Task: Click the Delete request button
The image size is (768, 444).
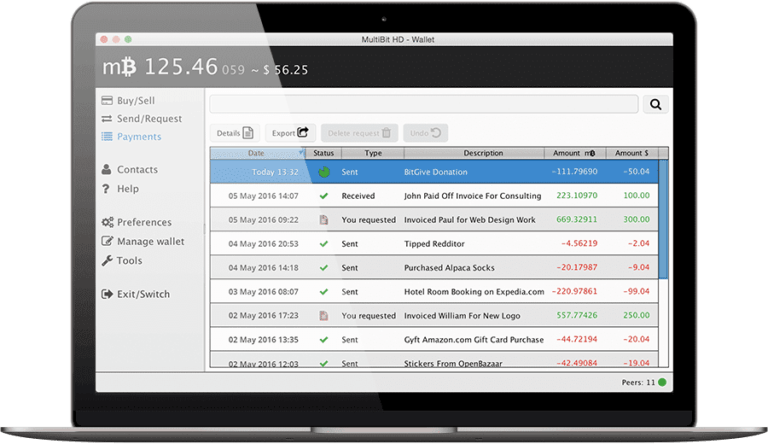Action: point(360,133)
